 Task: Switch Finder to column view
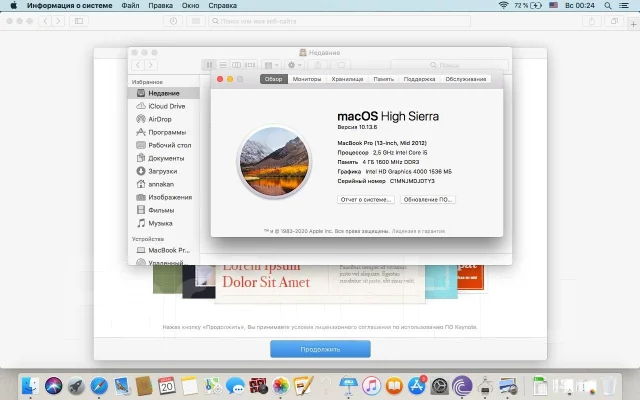coord(236,65)
